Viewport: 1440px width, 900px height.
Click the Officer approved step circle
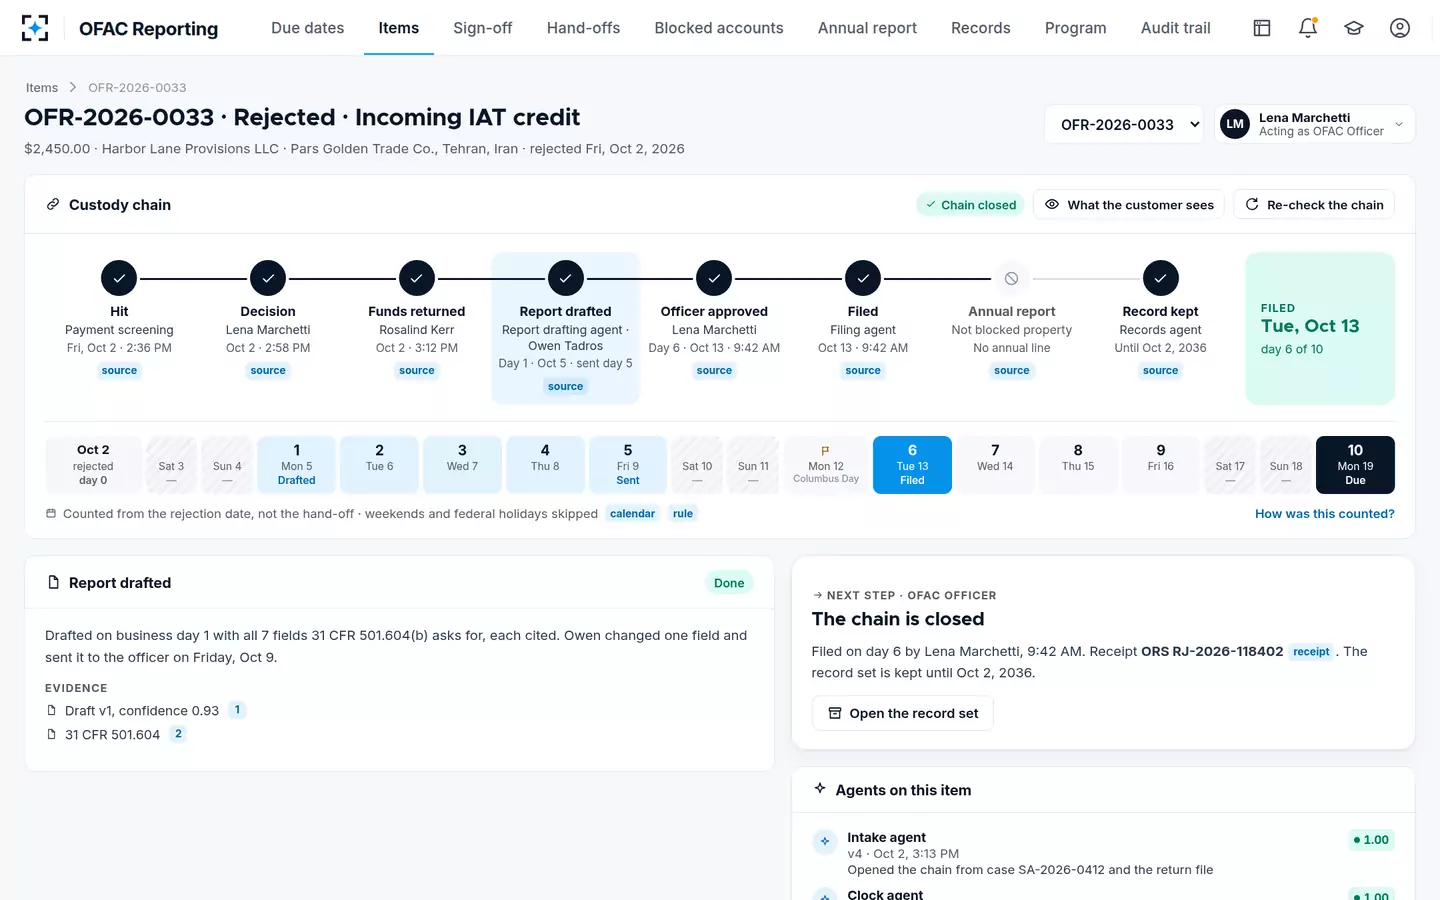pos(714,279)
